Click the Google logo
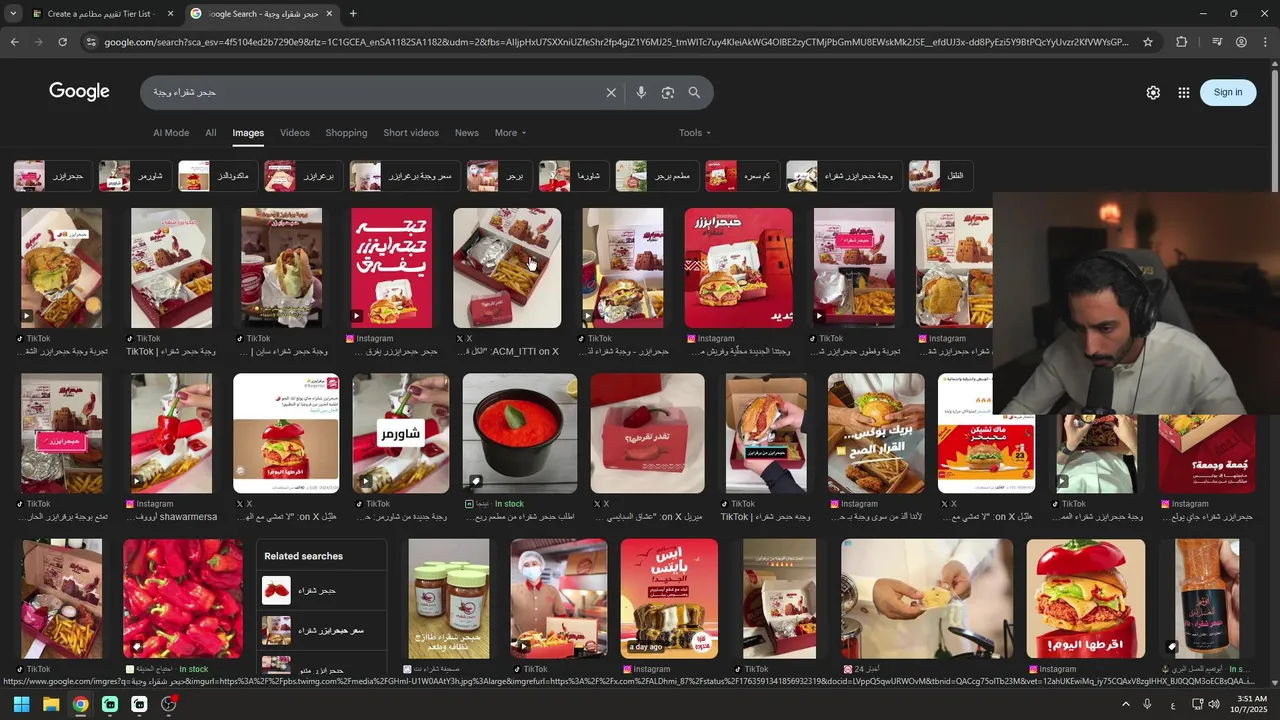Screen dimensions: 1280x720 coord(79,92)
